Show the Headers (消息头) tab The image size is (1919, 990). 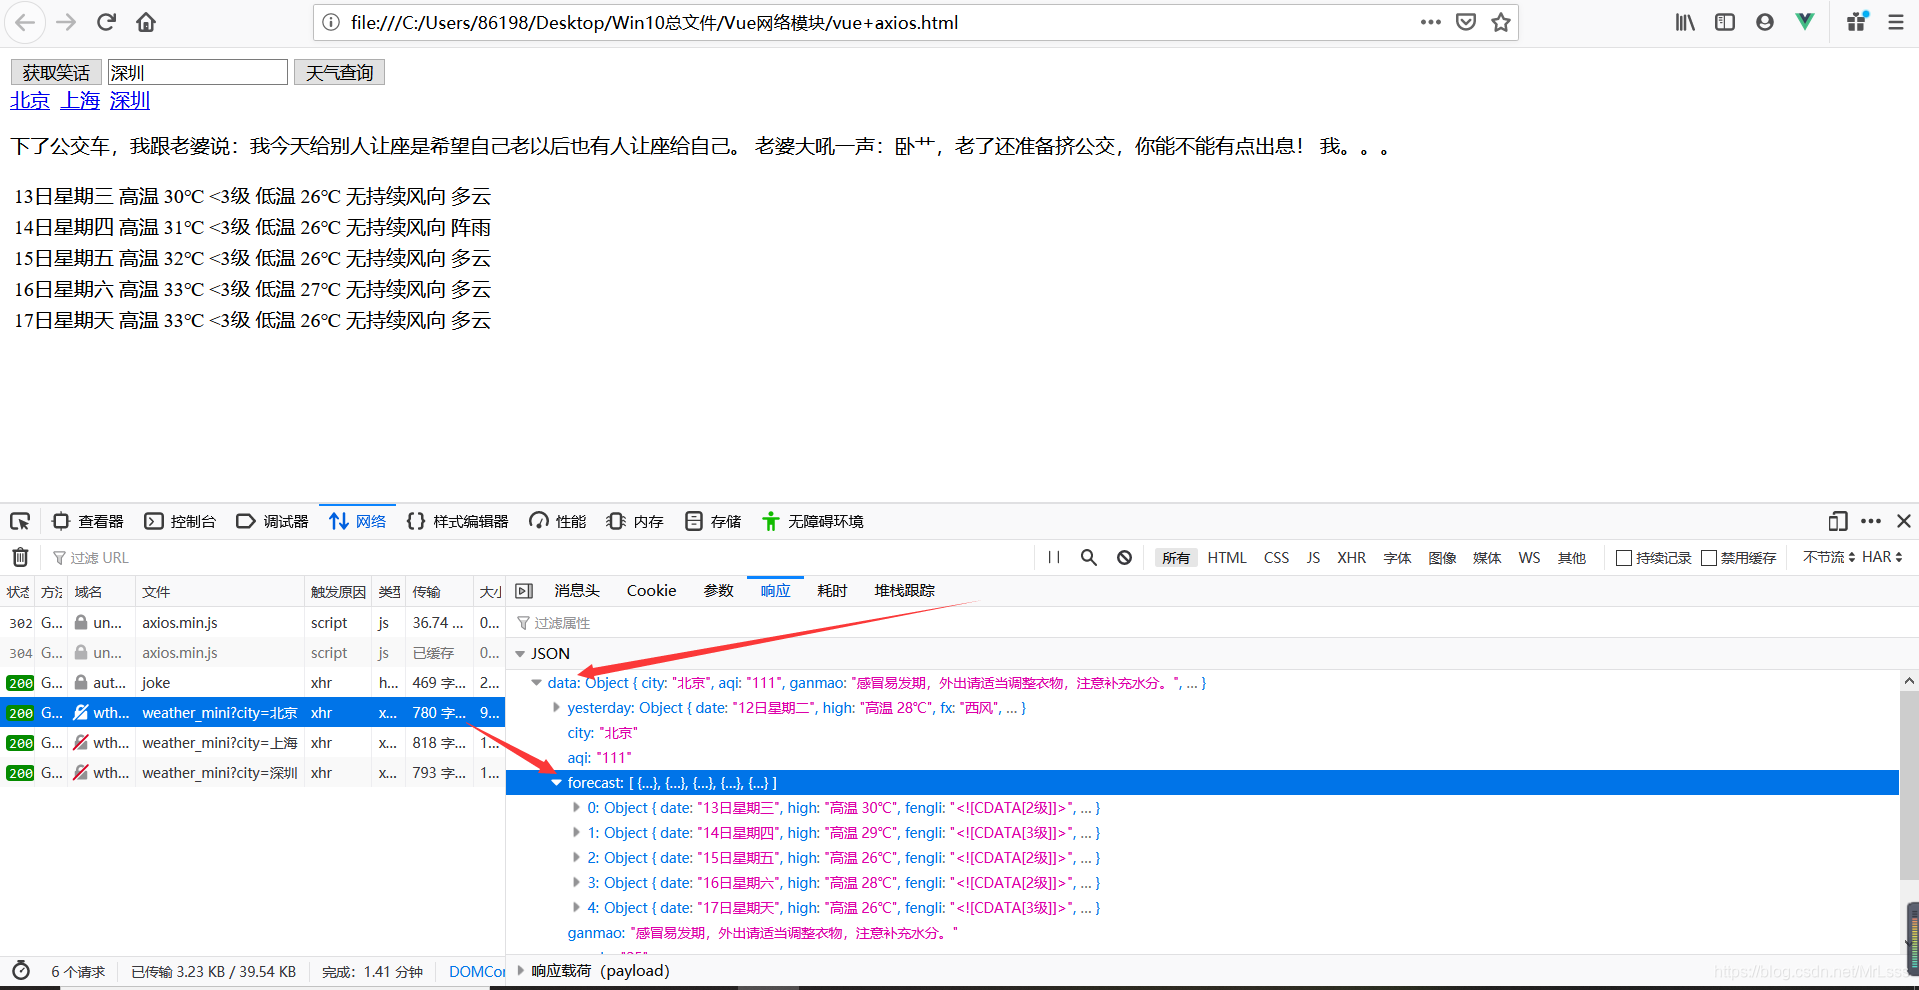[x=577, y=591]
